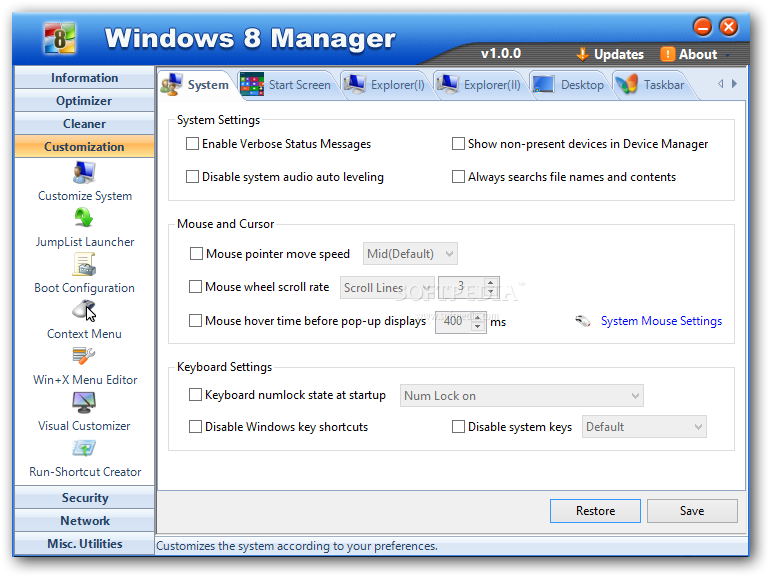Image resolution: width=770 pixels, height=577 pixels.
Task: Open Run-Shortcut Creator icon
Action: [84, 448]
